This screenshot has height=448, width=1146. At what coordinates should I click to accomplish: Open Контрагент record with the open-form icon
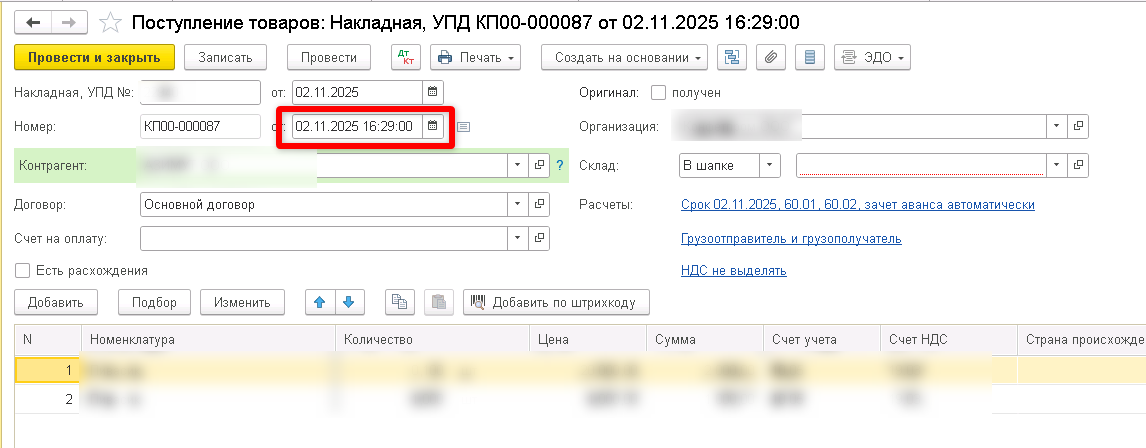point(539,165)
